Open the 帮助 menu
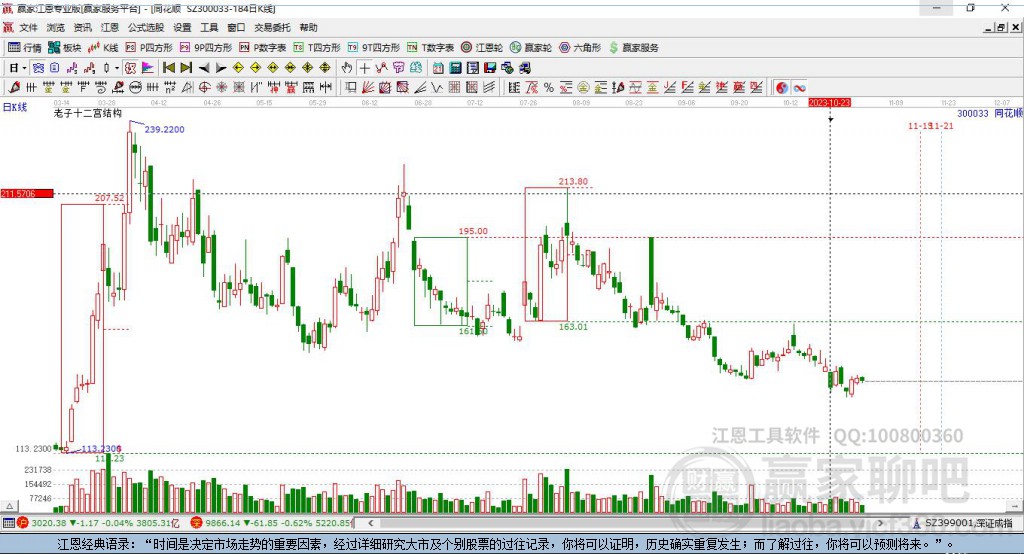This screenshot has width=1024, height=554. (308, 27)
